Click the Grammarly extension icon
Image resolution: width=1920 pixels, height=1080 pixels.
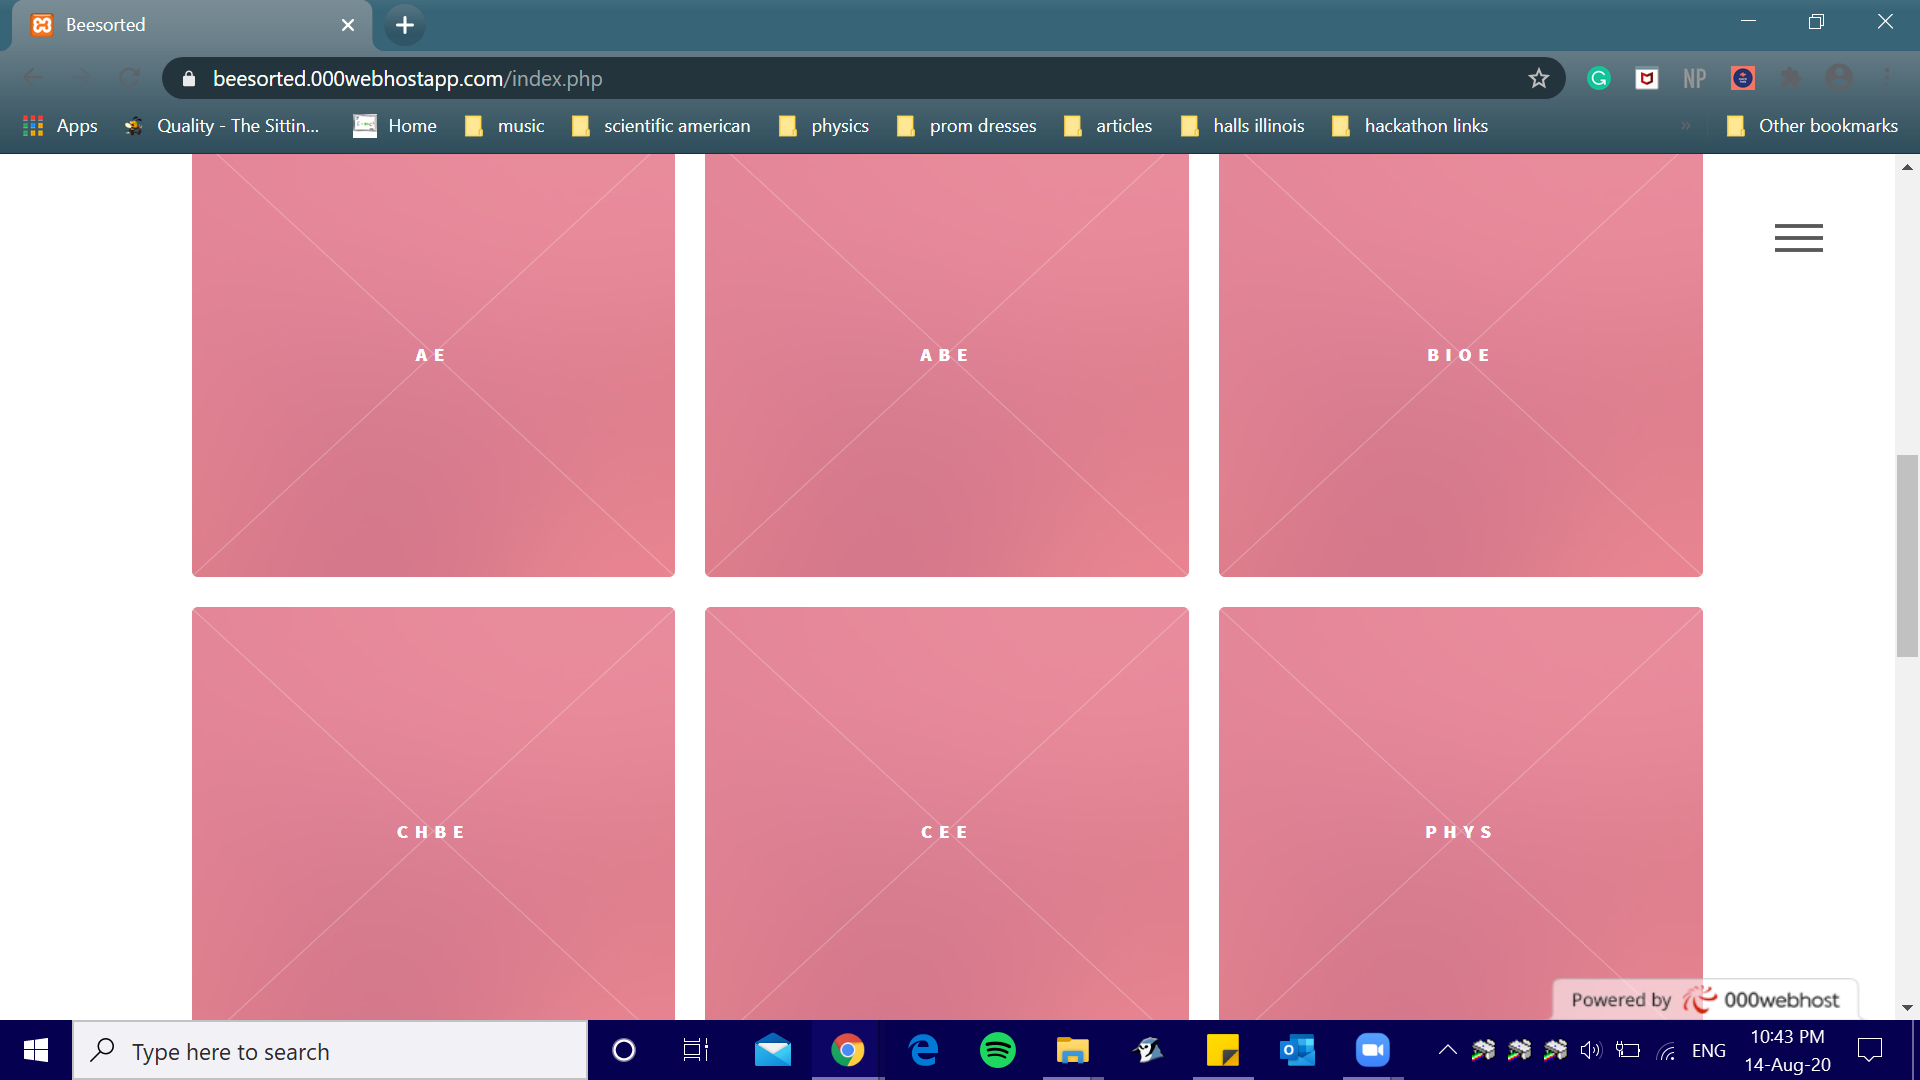[1598, 78]
